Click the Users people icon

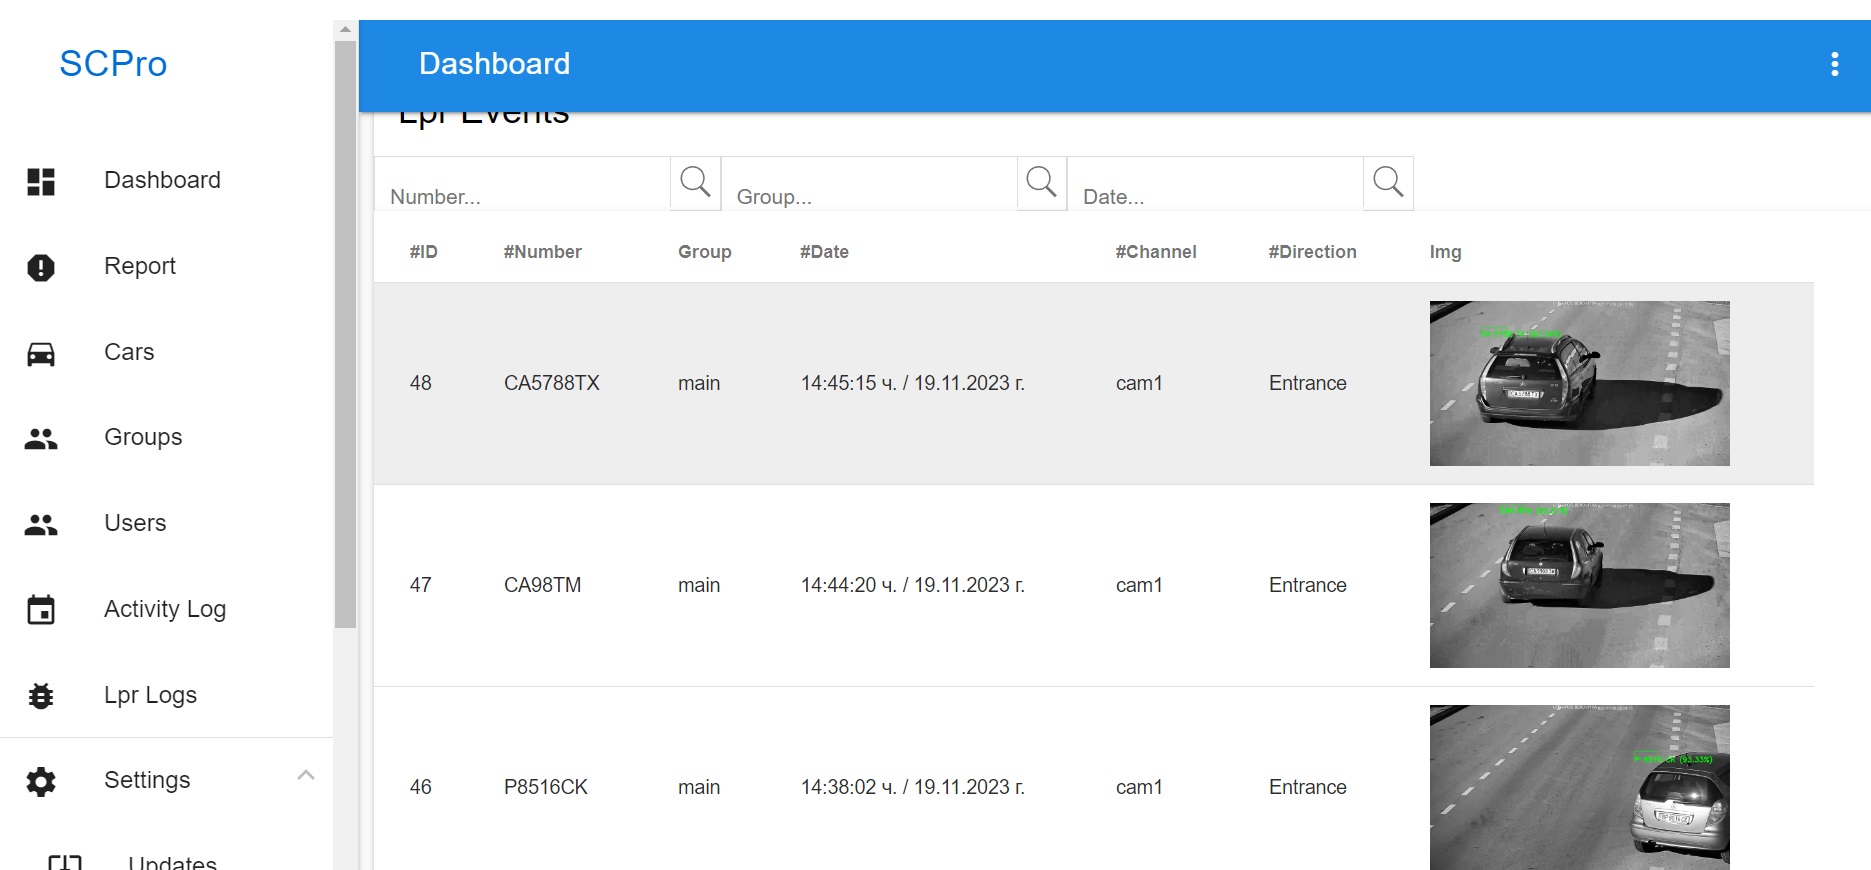[x=41, y=524]
